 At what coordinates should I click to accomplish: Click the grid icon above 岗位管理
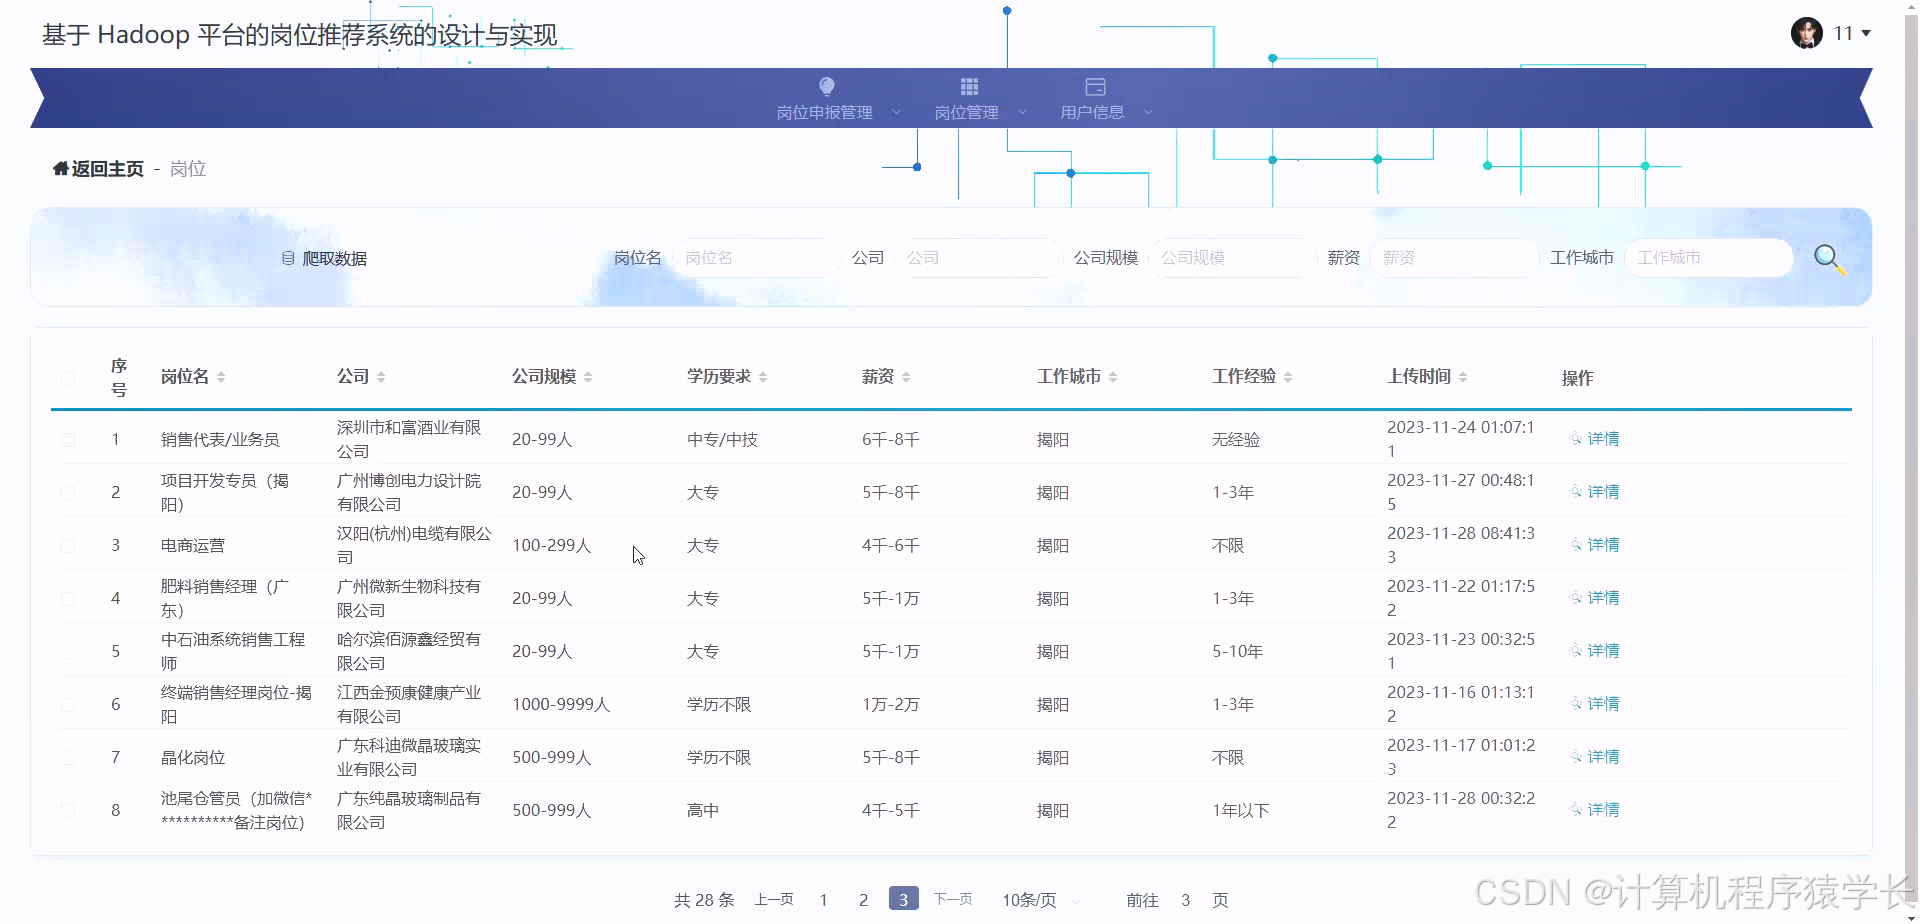969,87
